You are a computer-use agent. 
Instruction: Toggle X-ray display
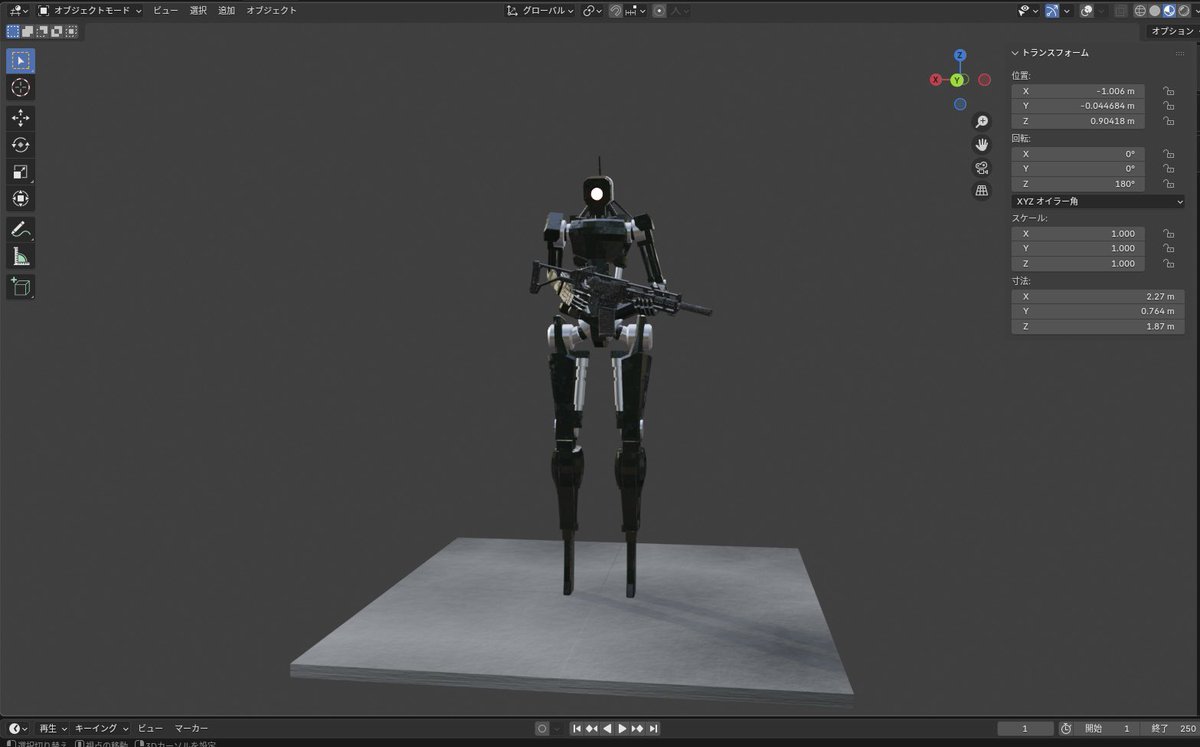coord(1120,11)
